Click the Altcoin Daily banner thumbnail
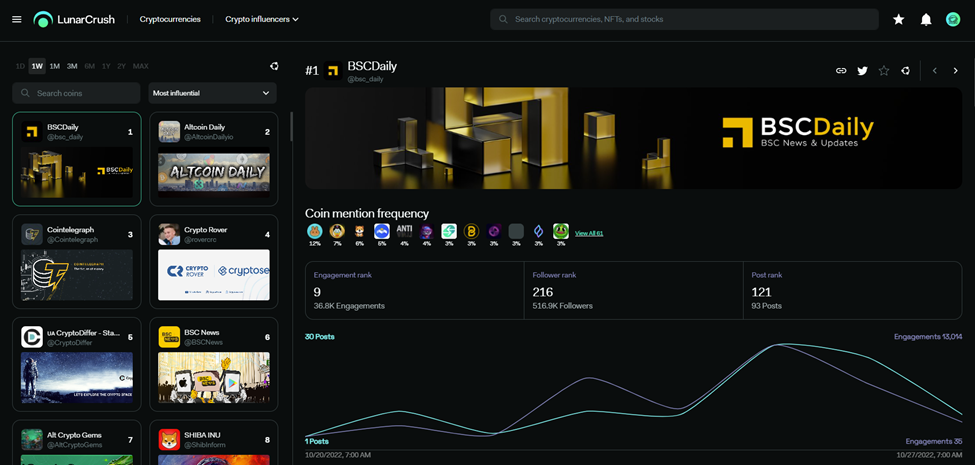Image resolution: width=975 pixels, height=465 pixels. [214, 172]
